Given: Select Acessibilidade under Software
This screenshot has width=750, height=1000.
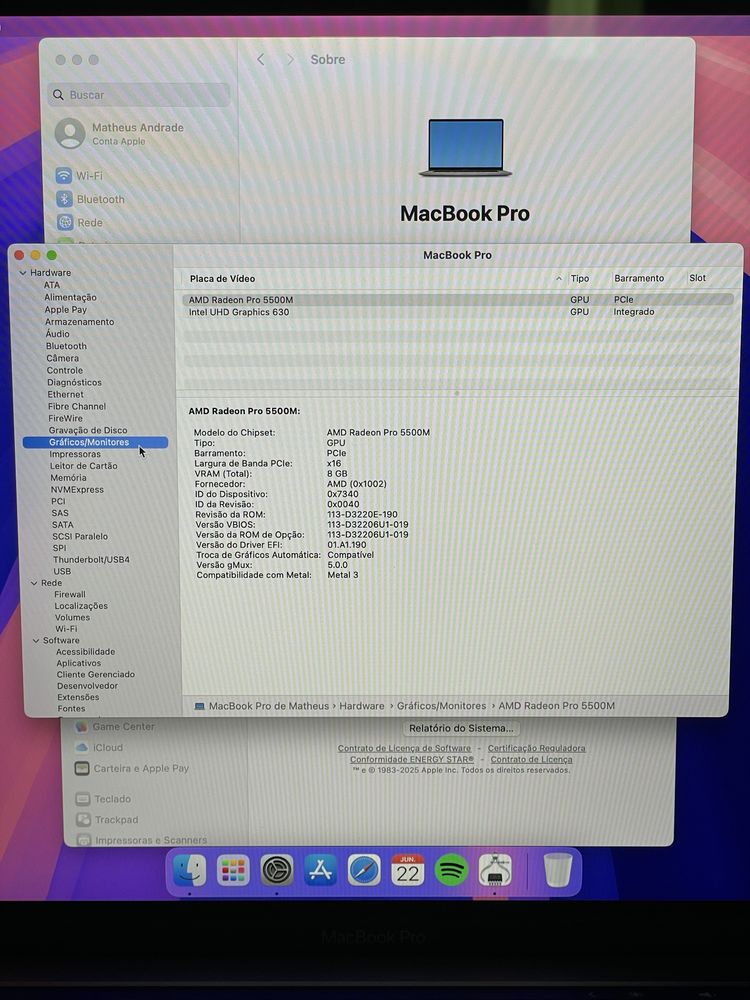Looking at the screenshot, I should (85, 652).
